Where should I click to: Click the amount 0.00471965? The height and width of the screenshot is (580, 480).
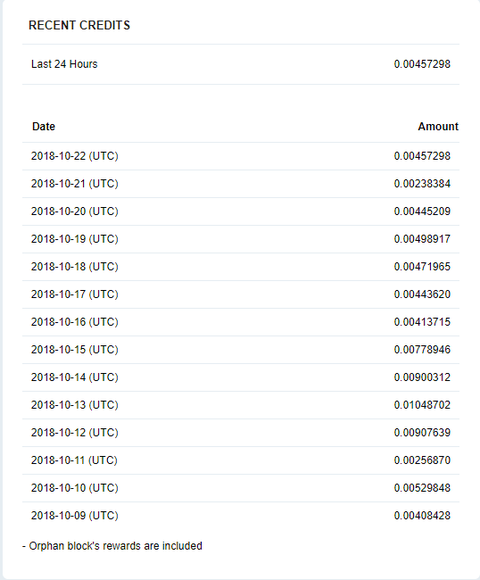422,267
